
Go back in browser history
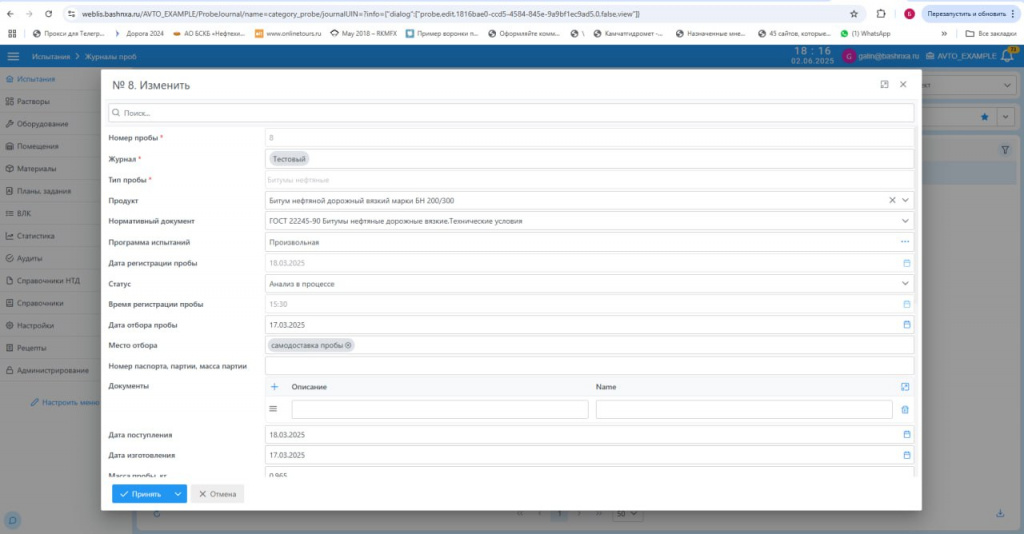coord(10,14)
